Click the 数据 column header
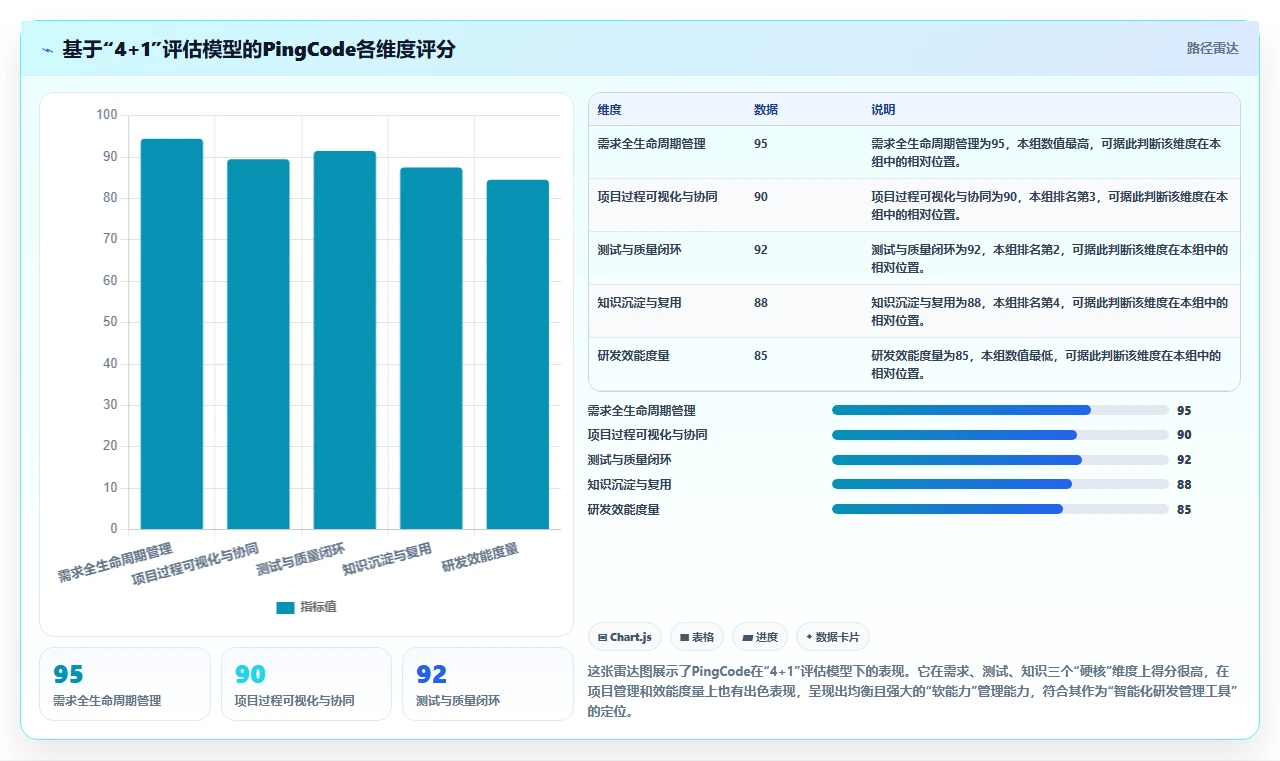 tap(766, 109)
